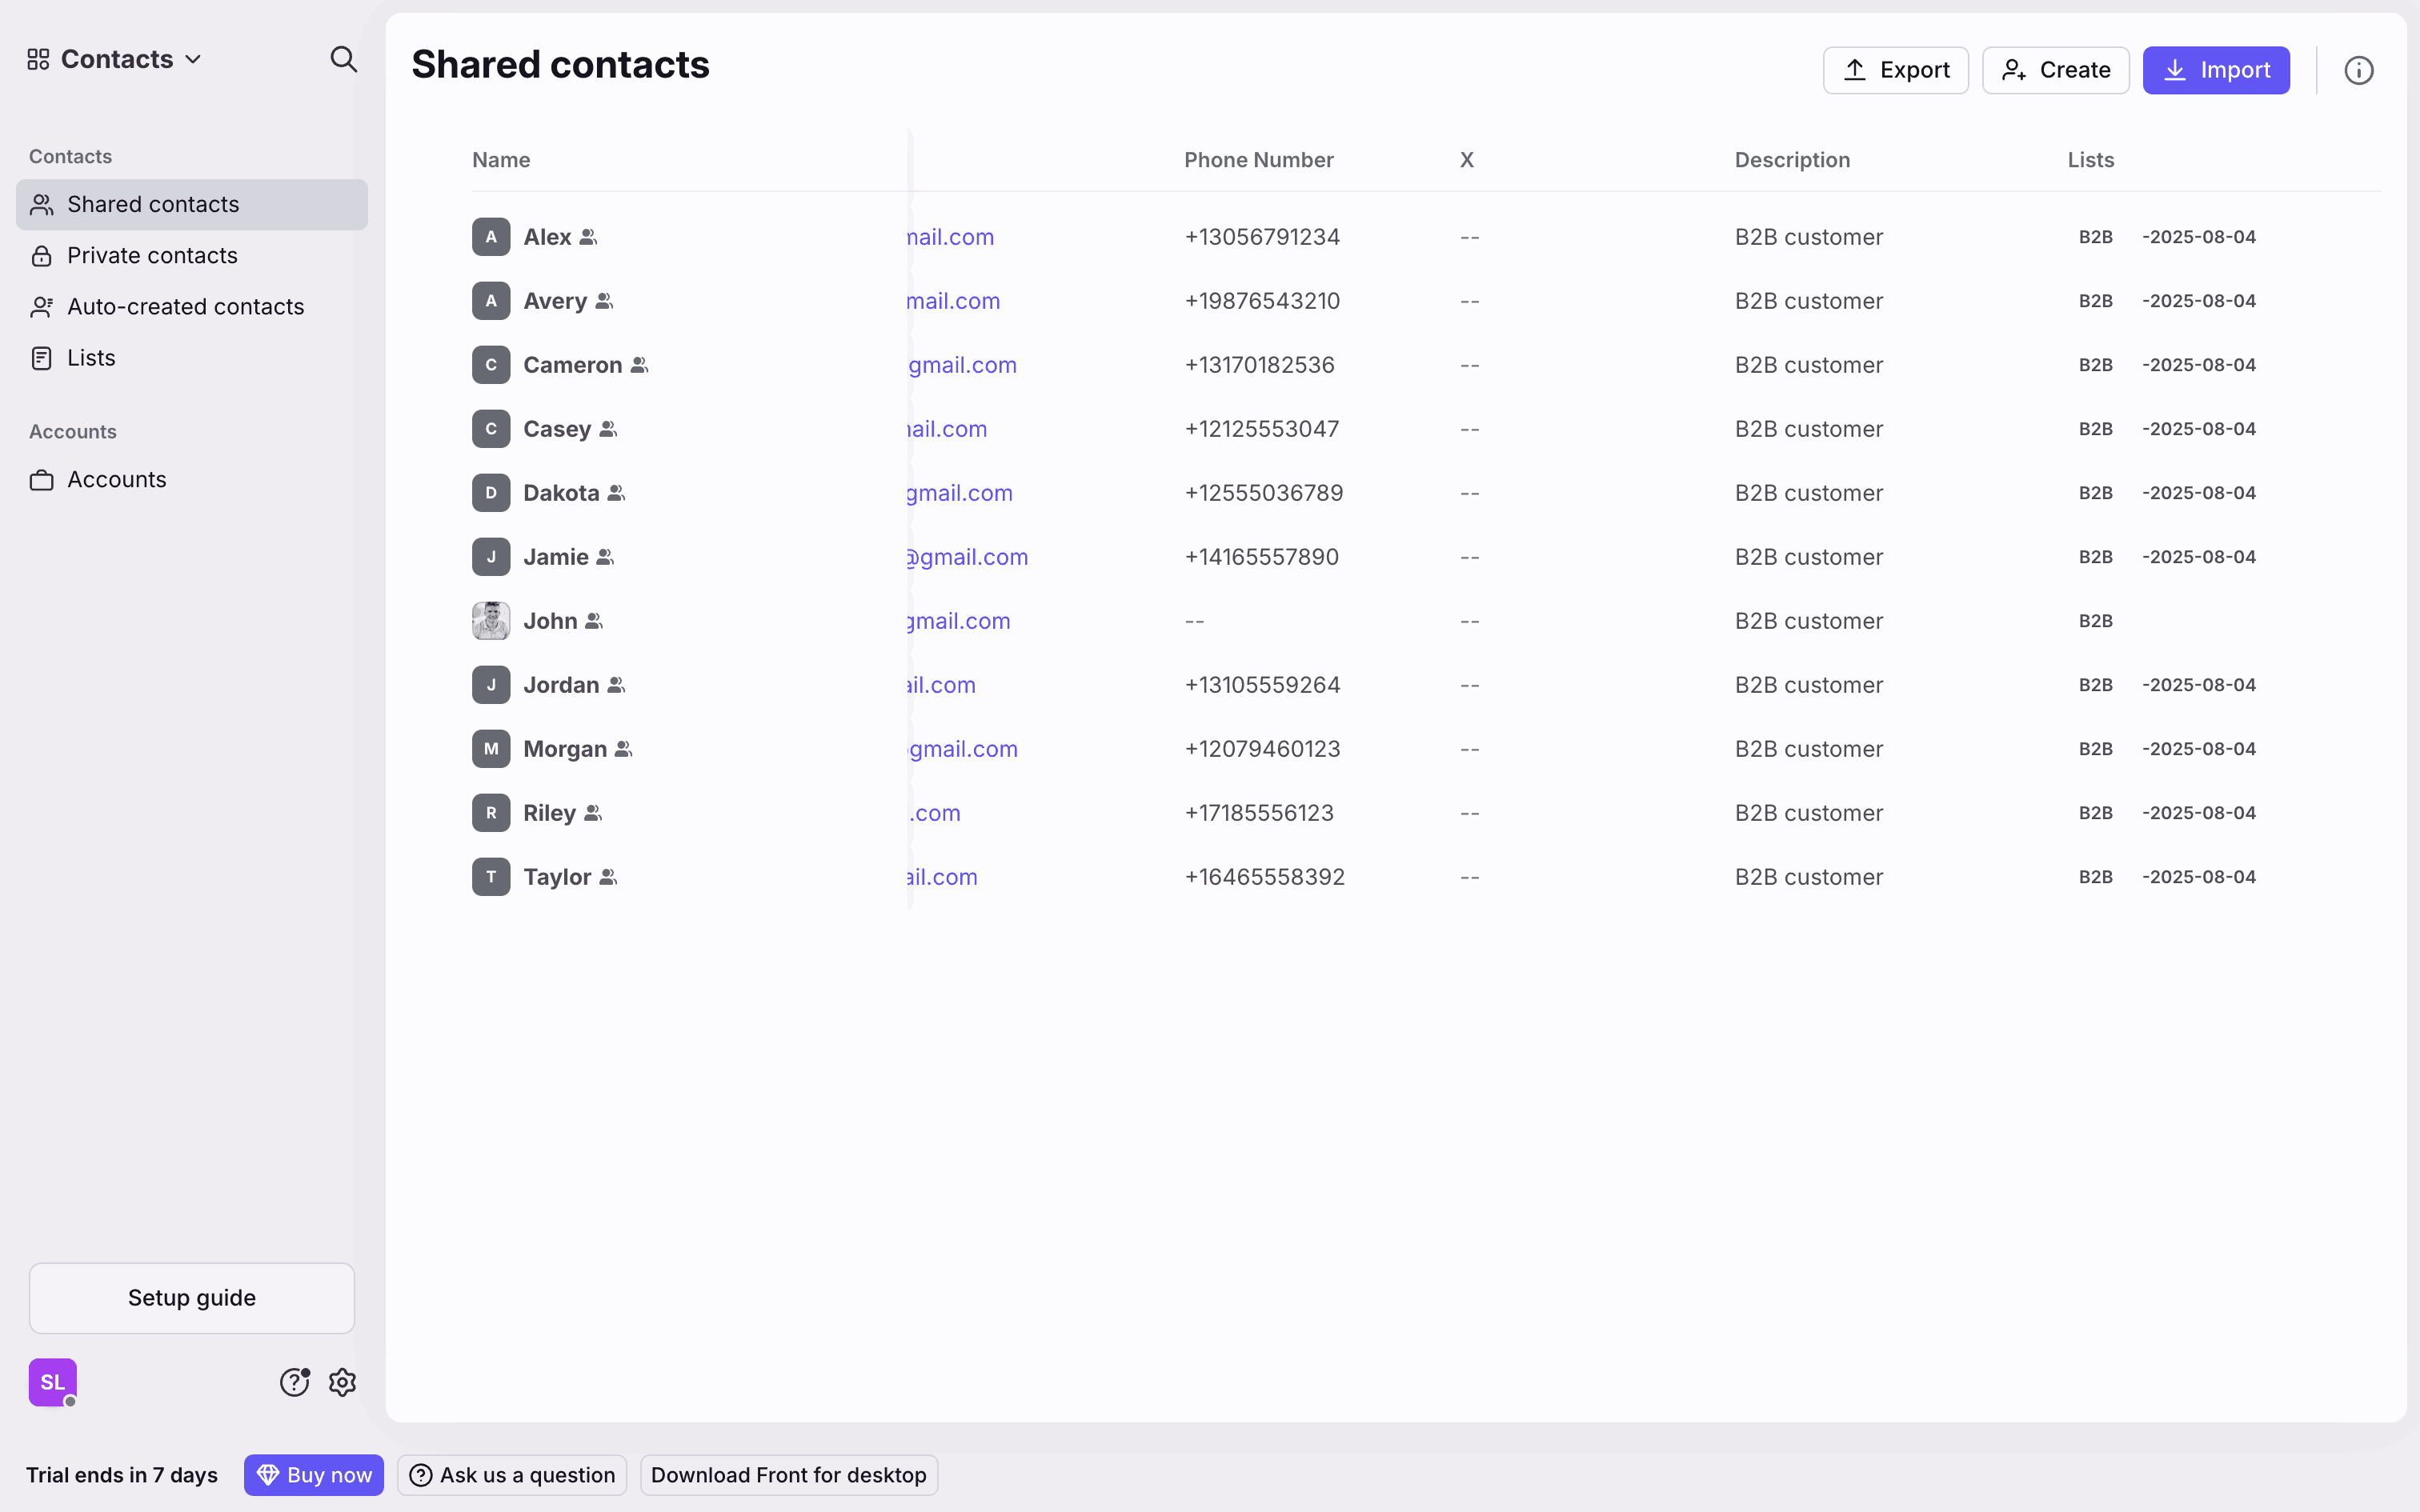The image size is (2420, 1512).
Task: Click the Export button
Action: [x=1895, y=70]
